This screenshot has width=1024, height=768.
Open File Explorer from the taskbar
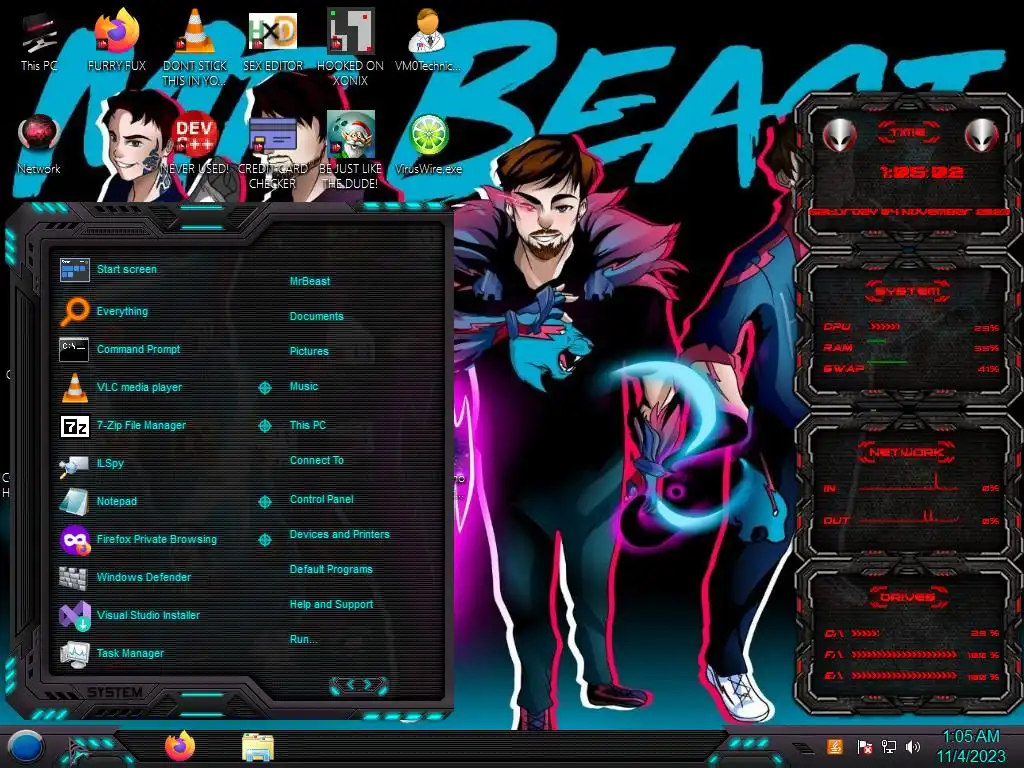(258, 747)
